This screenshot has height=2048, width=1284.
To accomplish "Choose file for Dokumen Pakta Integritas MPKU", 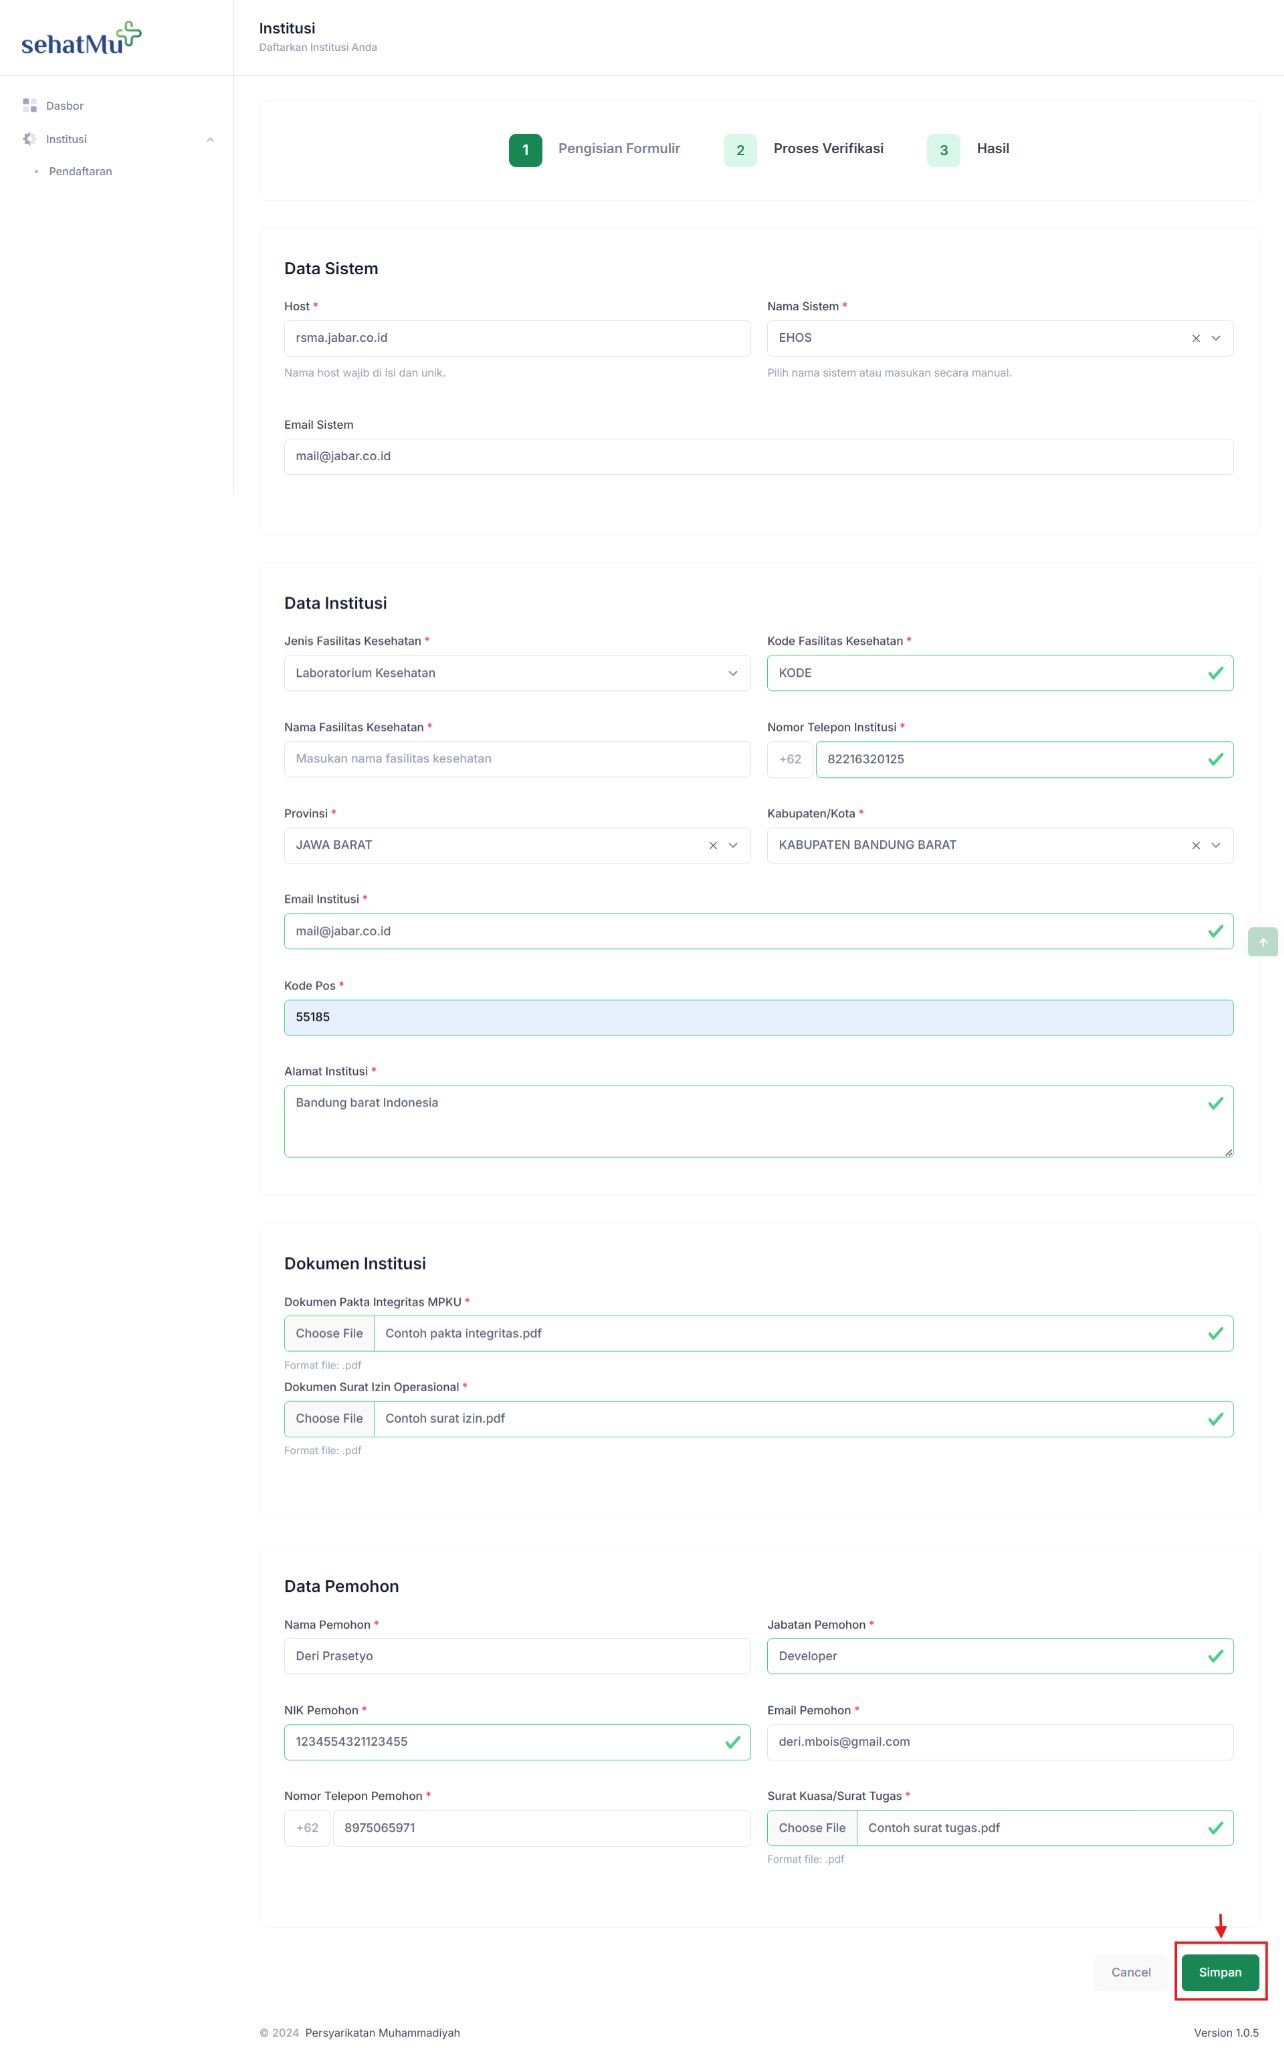I will [329, 1334].
